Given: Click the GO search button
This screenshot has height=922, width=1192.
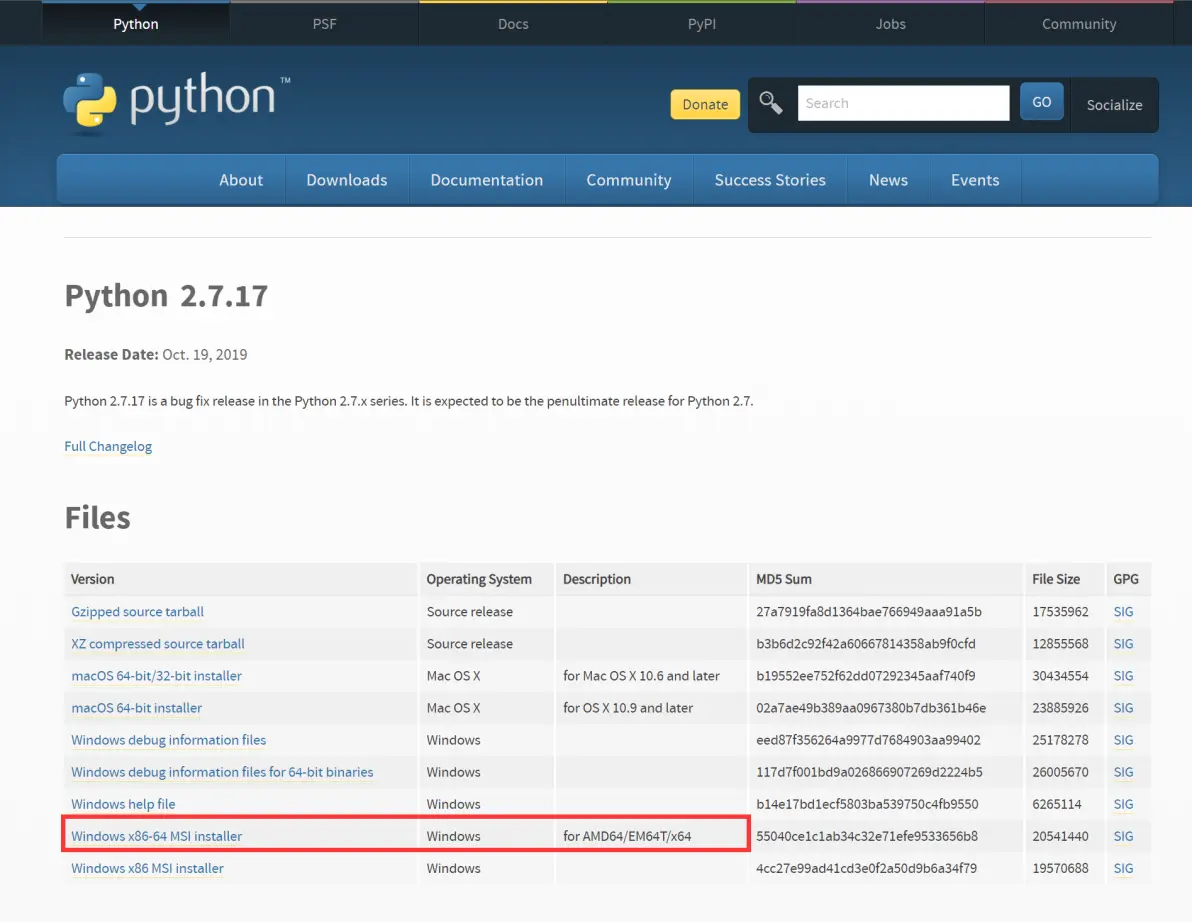Looking at the screenshot, I should (1041, 102).
